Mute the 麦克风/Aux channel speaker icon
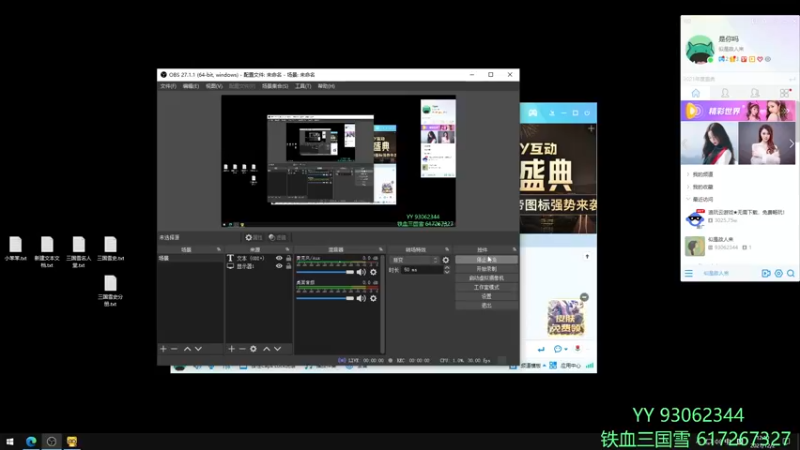The image size is (800, 450). click(361, 272)
